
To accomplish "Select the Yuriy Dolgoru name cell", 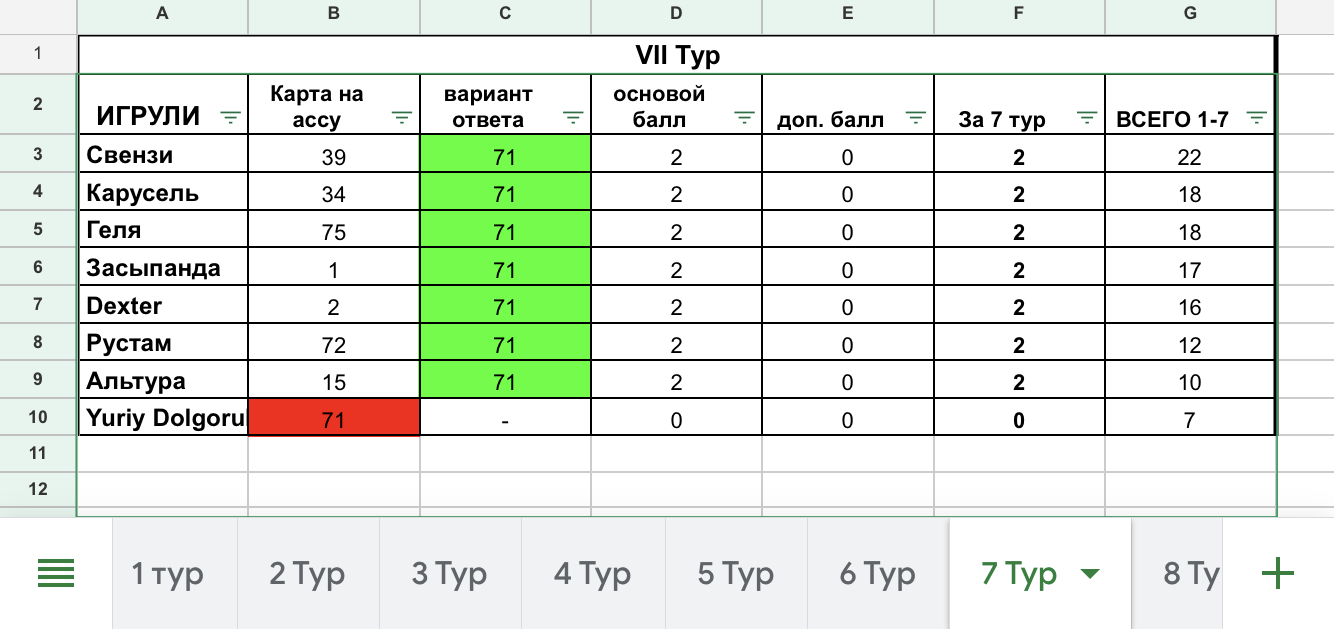I will tap(164, 419).
